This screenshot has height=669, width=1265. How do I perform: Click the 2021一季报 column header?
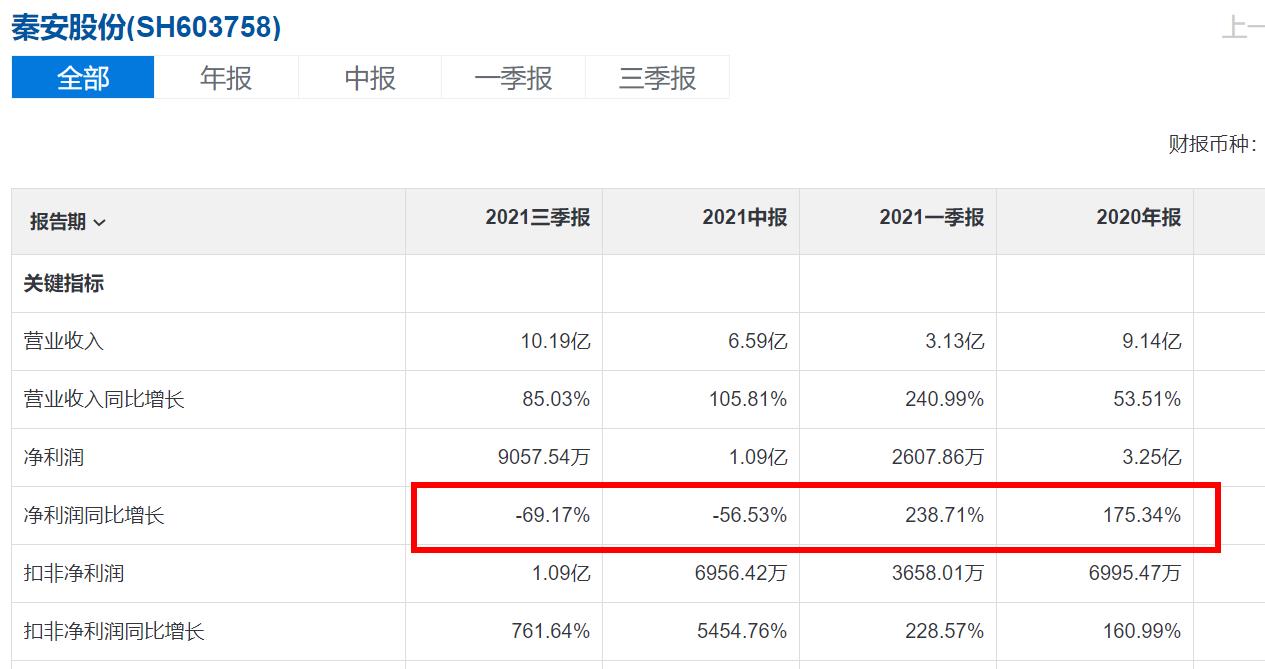[x=931, y=218]
